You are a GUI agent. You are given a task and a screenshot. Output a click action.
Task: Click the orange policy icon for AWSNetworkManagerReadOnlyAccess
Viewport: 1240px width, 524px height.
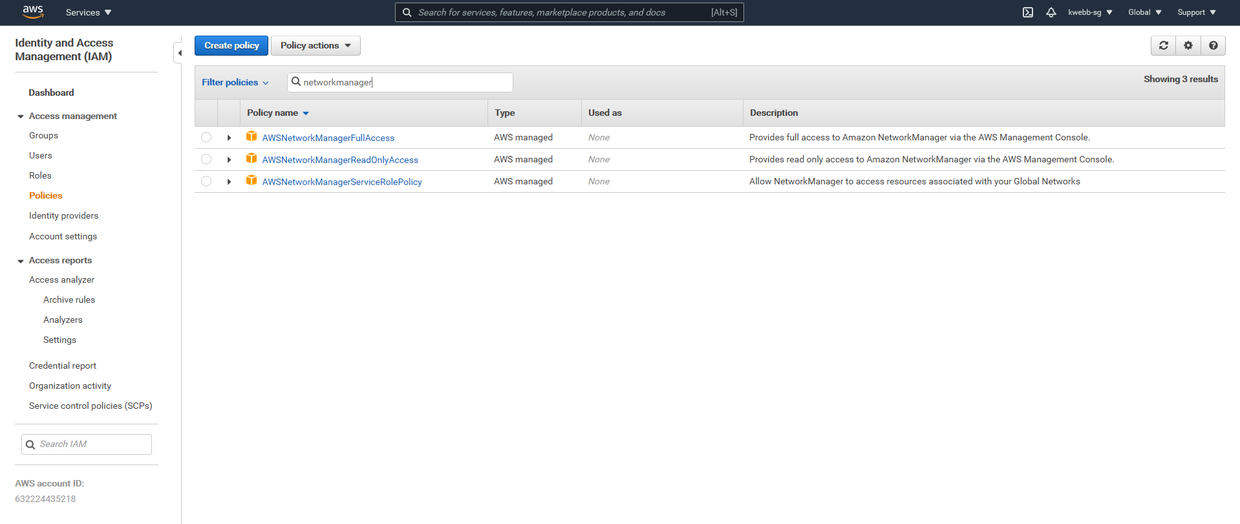point(252,158)
